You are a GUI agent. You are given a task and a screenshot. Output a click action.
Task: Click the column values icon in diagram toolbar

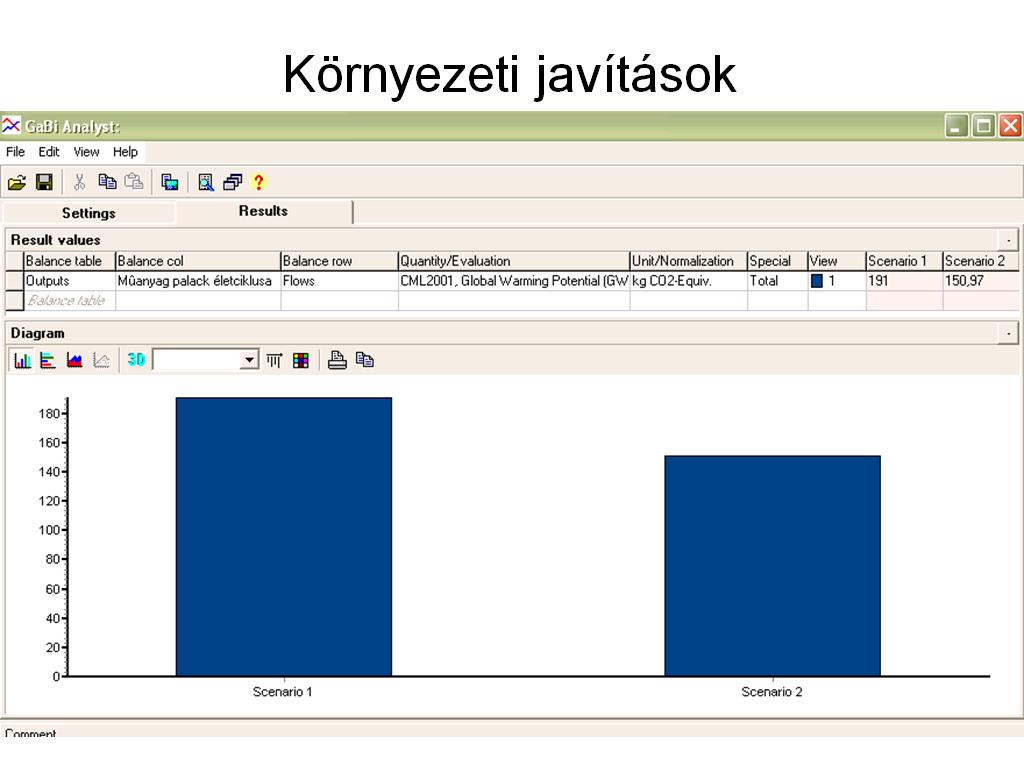coord(274,360)
